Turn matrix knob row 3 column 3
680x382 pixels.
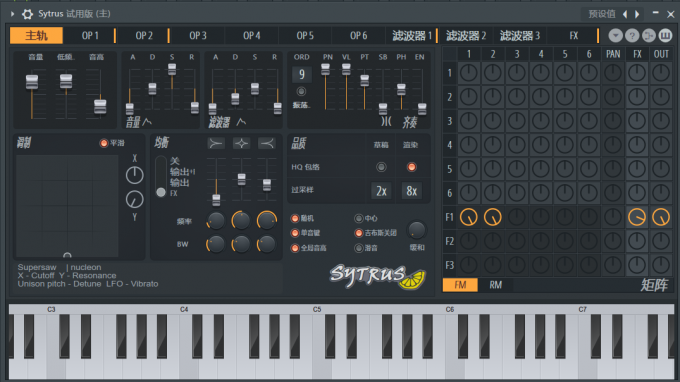pyautogui.click(x=517, y=121)
